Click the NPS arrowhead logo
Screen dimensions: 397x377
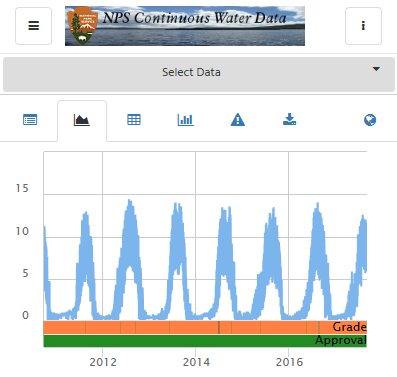82,26
